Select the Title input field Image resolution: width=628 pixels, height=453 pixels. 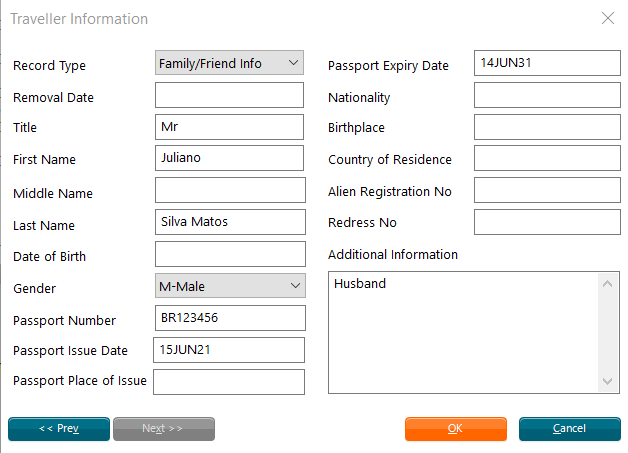tap(229, 127)
